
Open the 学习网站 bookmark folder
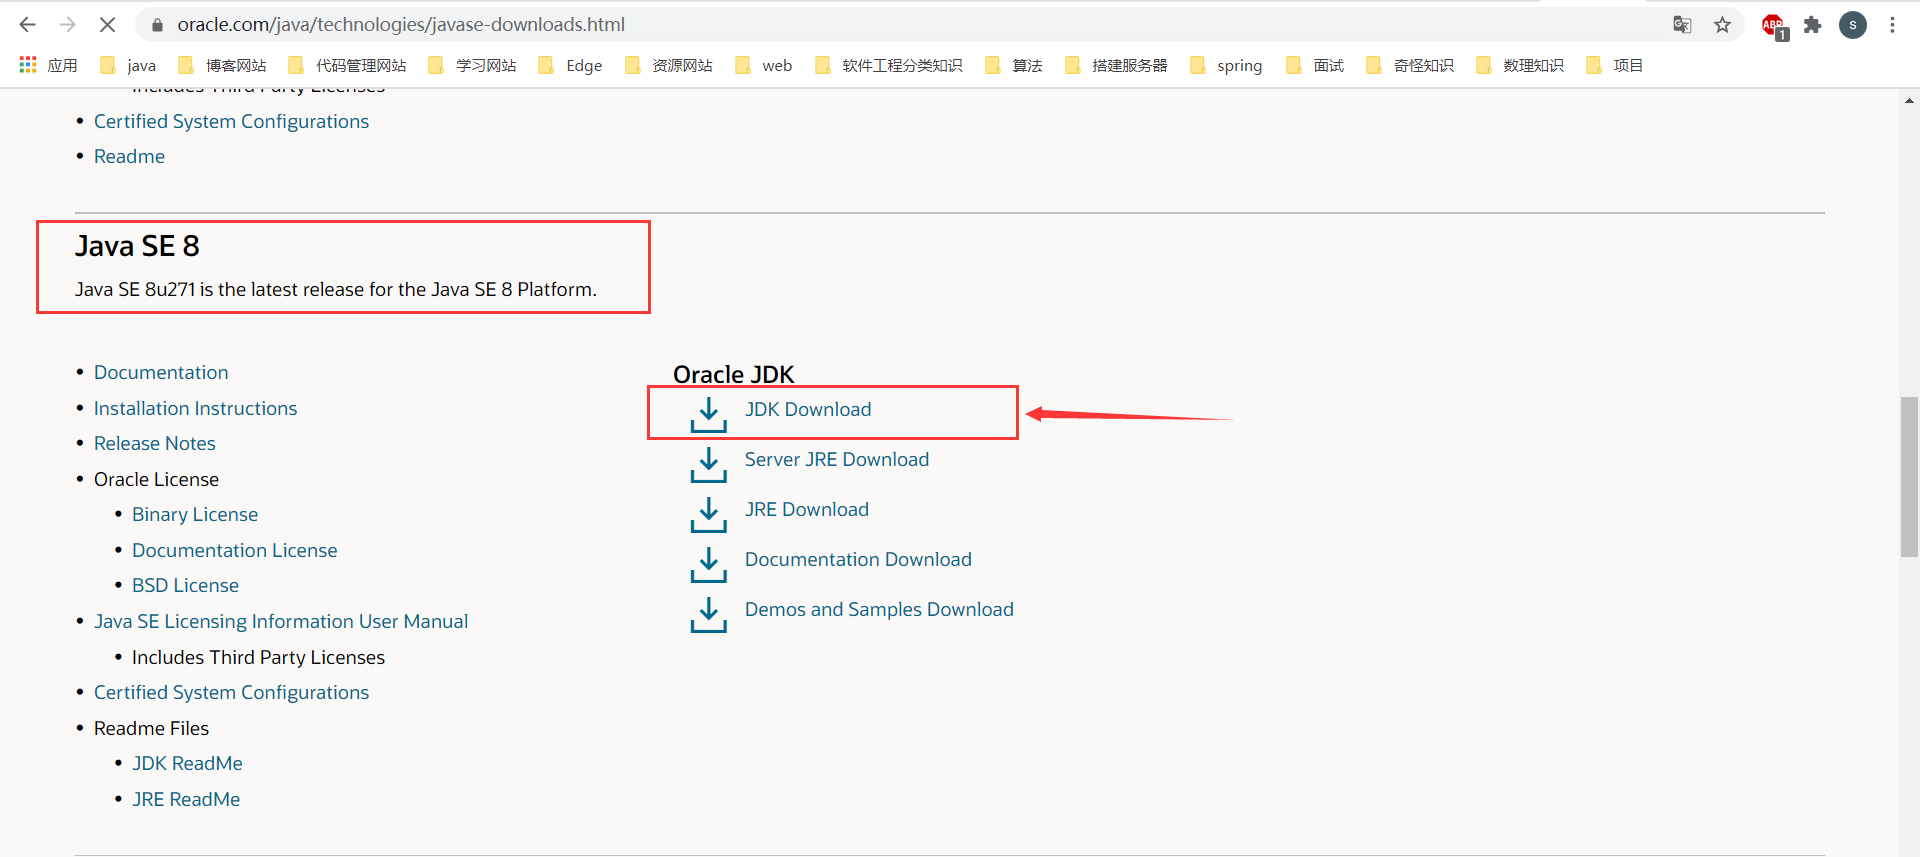tap(472, 65)
